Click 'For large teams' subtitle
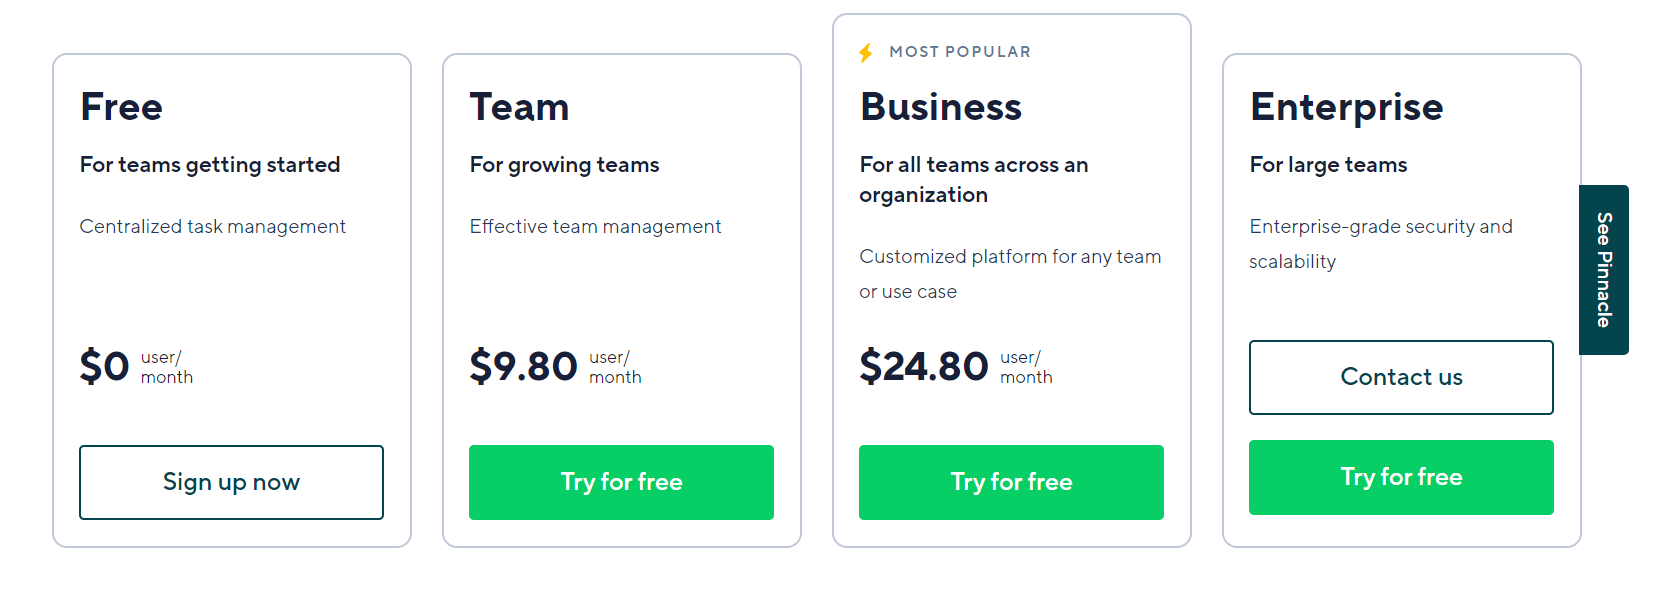Image resolution: width=1676 pixels, height=590 pixels. pyautogui.click(x=1328, y=165)
